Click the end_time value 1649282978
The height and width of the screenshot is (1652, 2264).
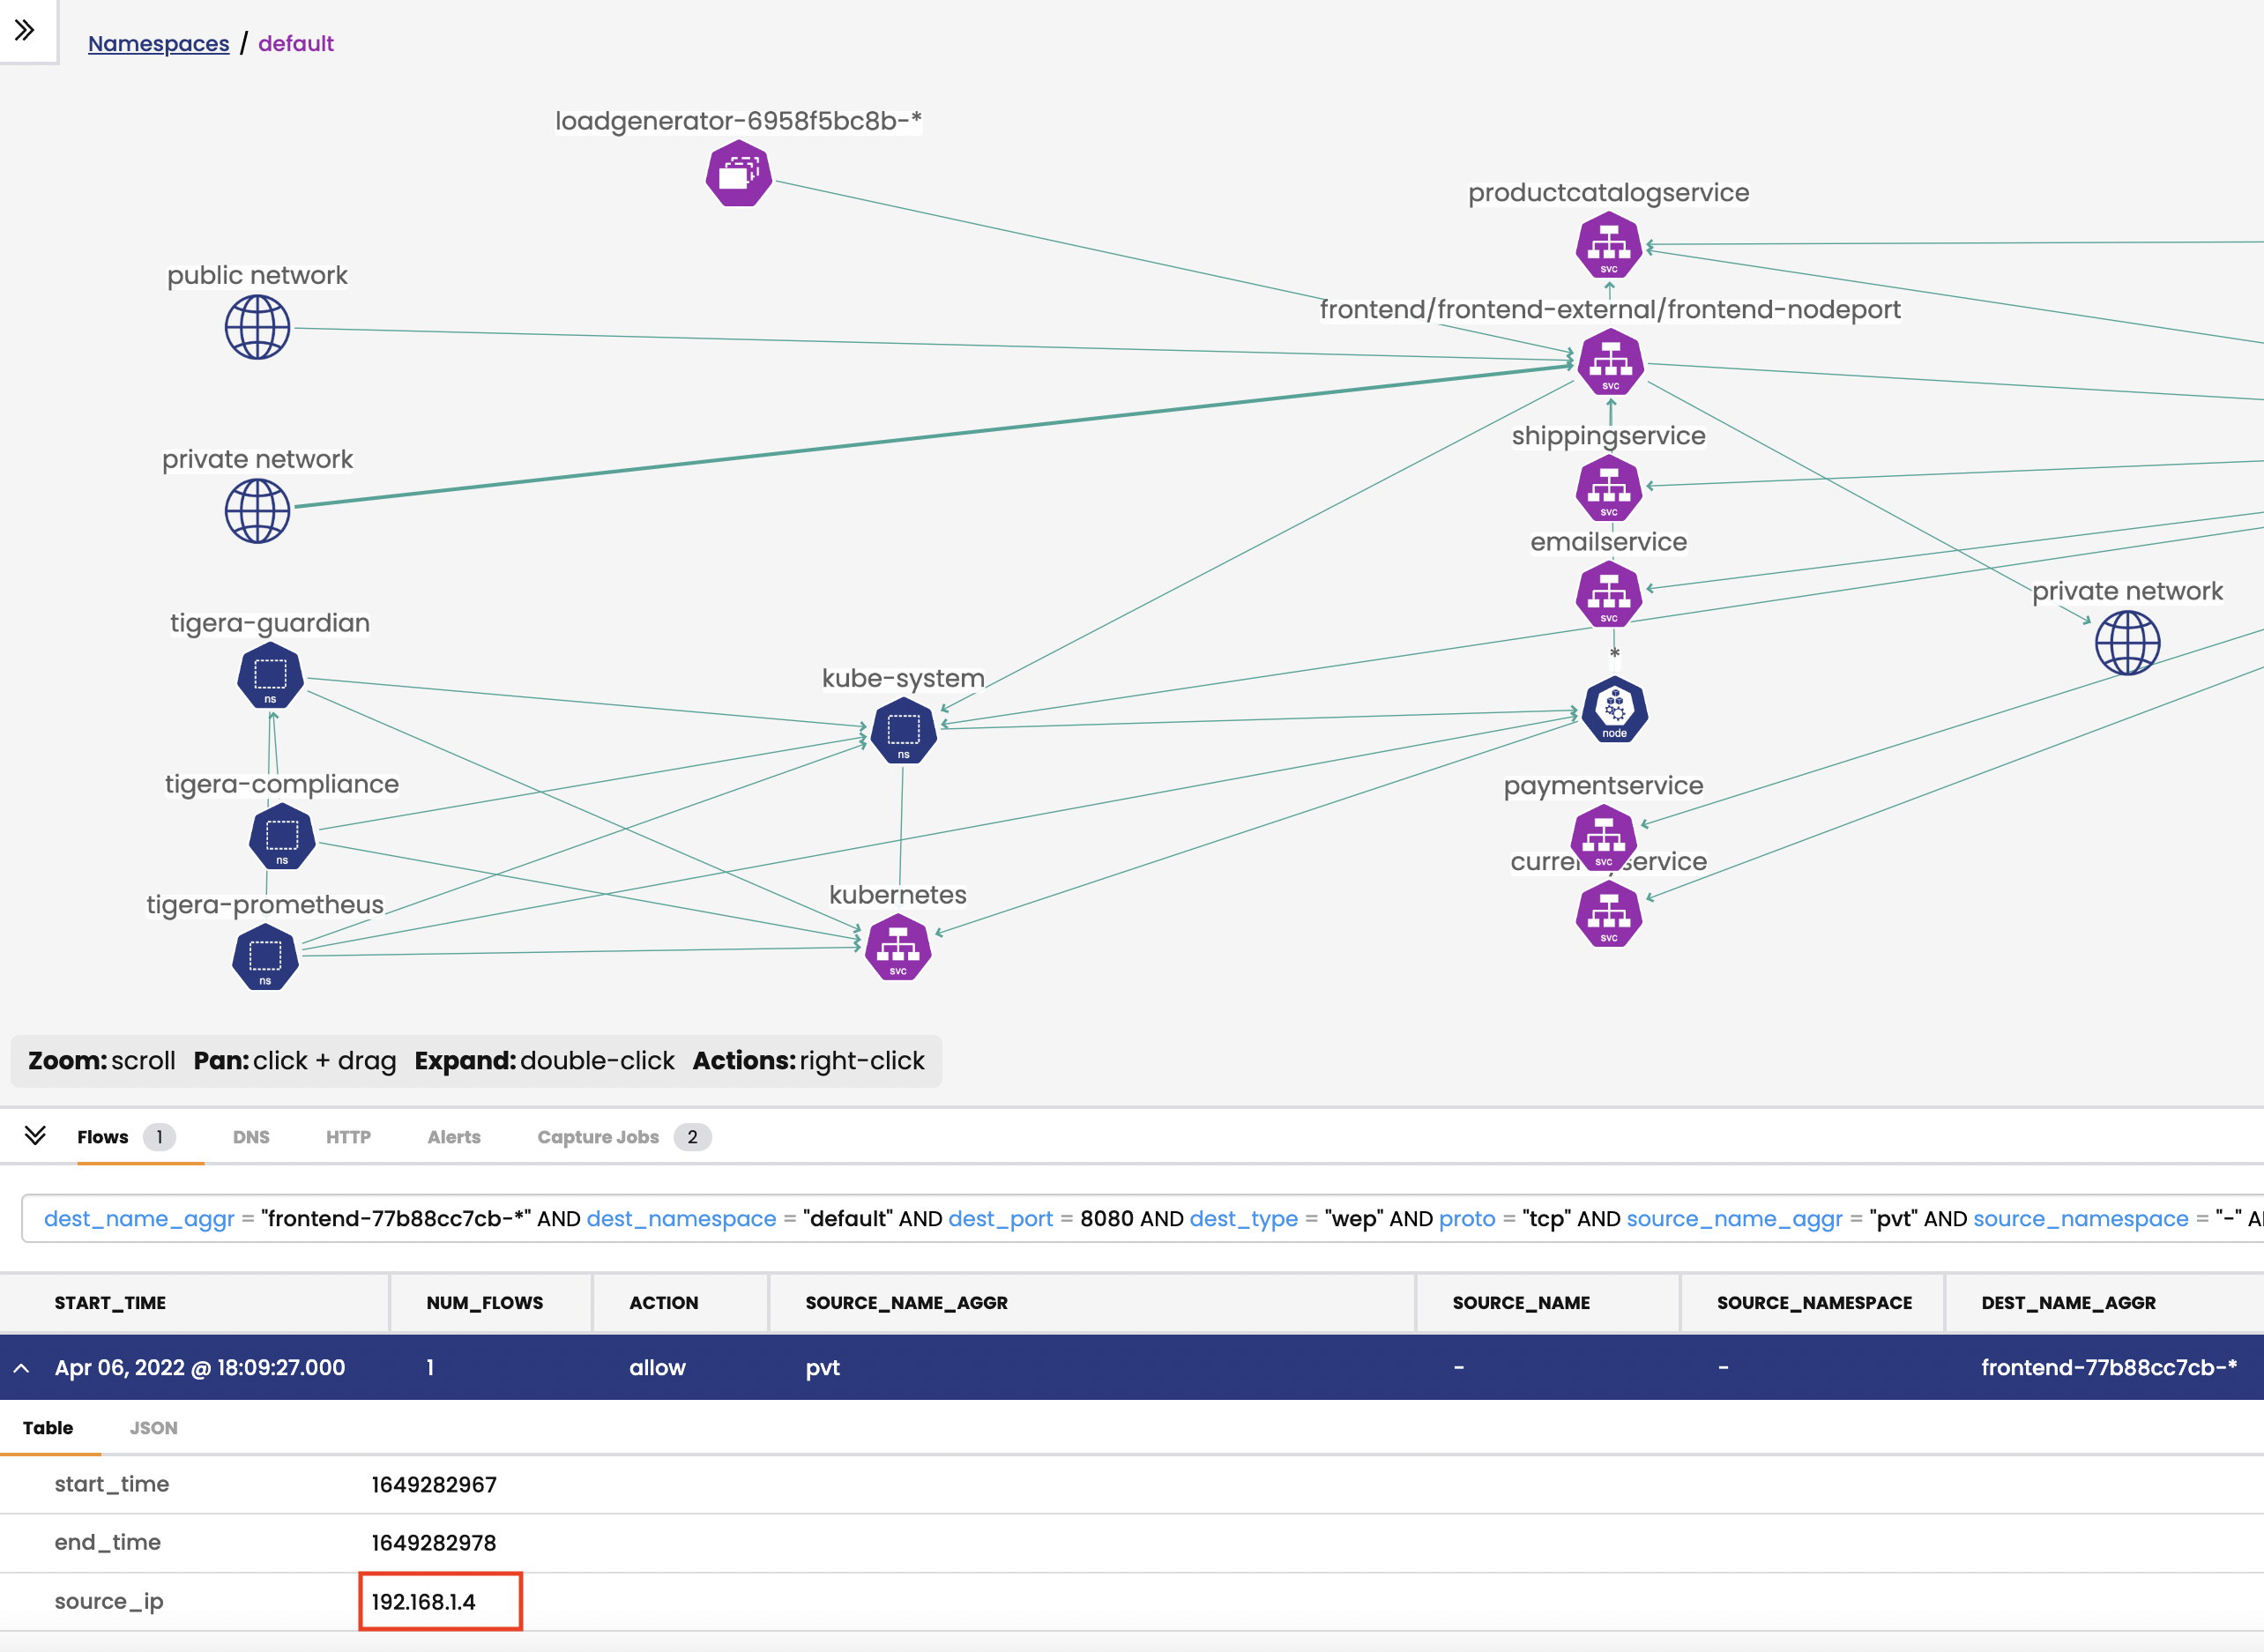coord(434,1543)
